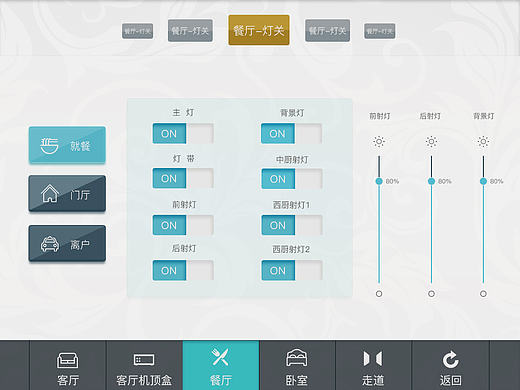Switch to the 卧室 tab label
520x390 pixels.
(x=296, y=380)
